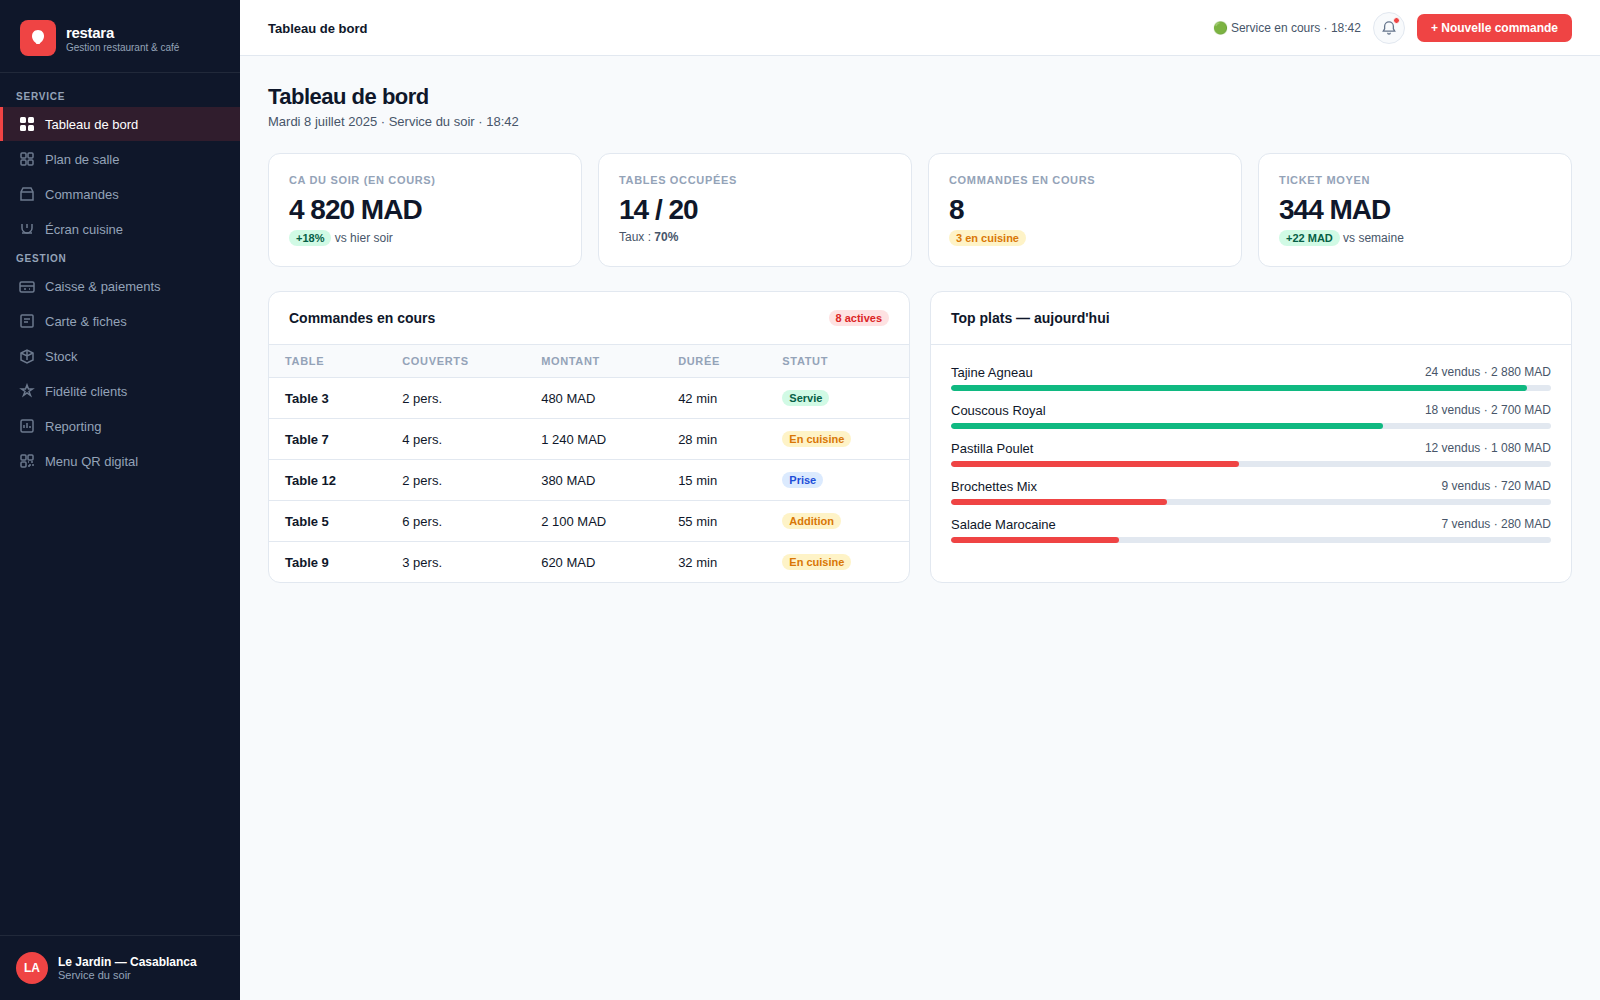
Task: Open the Écran cuisine icon
Action: (x=27, y=229)
